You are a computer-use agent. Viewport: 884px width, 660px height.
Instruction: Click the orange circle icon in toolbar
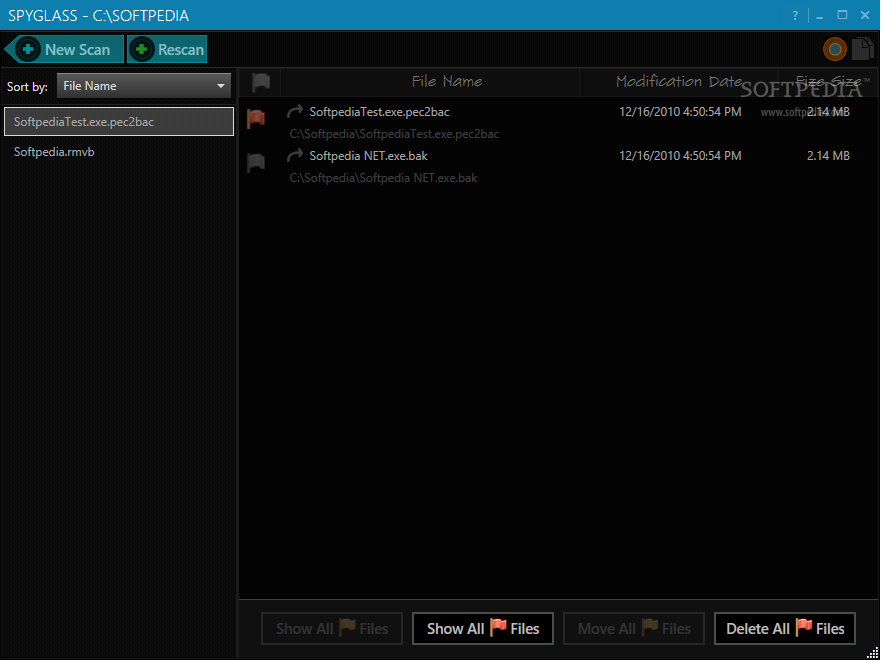click(x=835, y=50)
